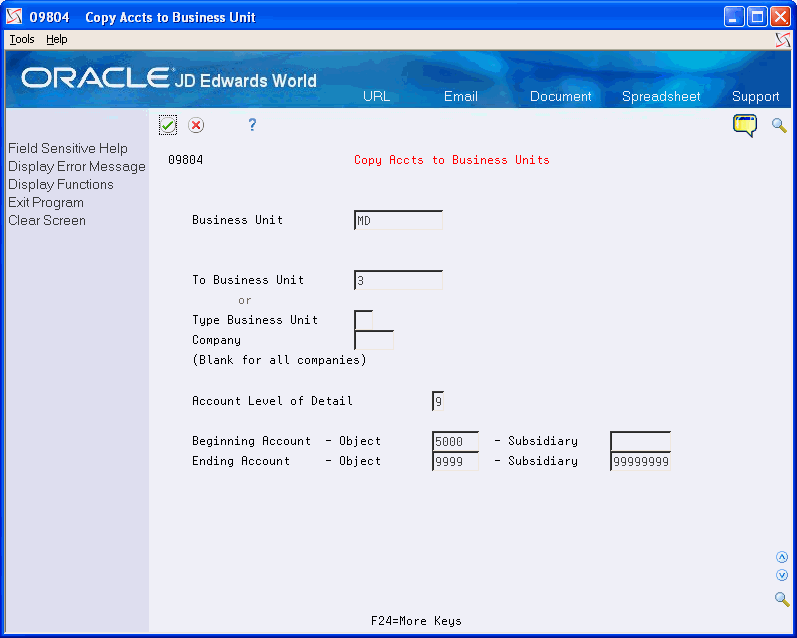
Task: Focus the Beginning Account Subsidiary field
Action: point(640,441)
